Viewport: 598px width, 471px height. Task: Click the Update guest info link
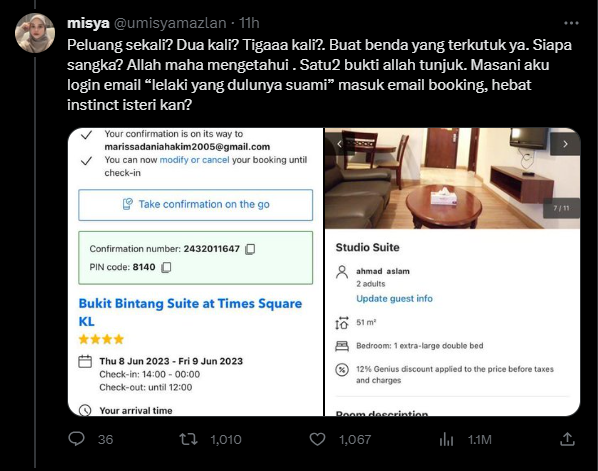[394, 299]
